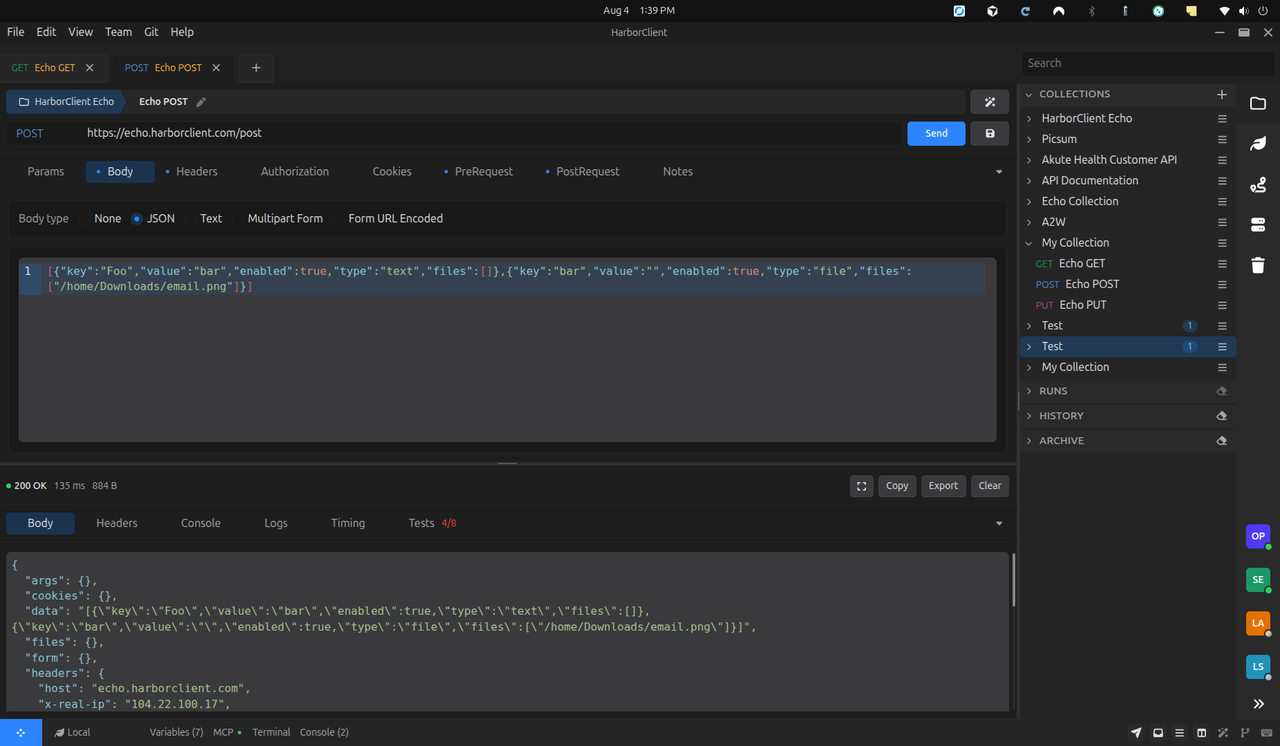The image size is (1280, 746).
Task: Click the LA workspace avatar
Action: pyautogui.click(x=1258, y=623)
